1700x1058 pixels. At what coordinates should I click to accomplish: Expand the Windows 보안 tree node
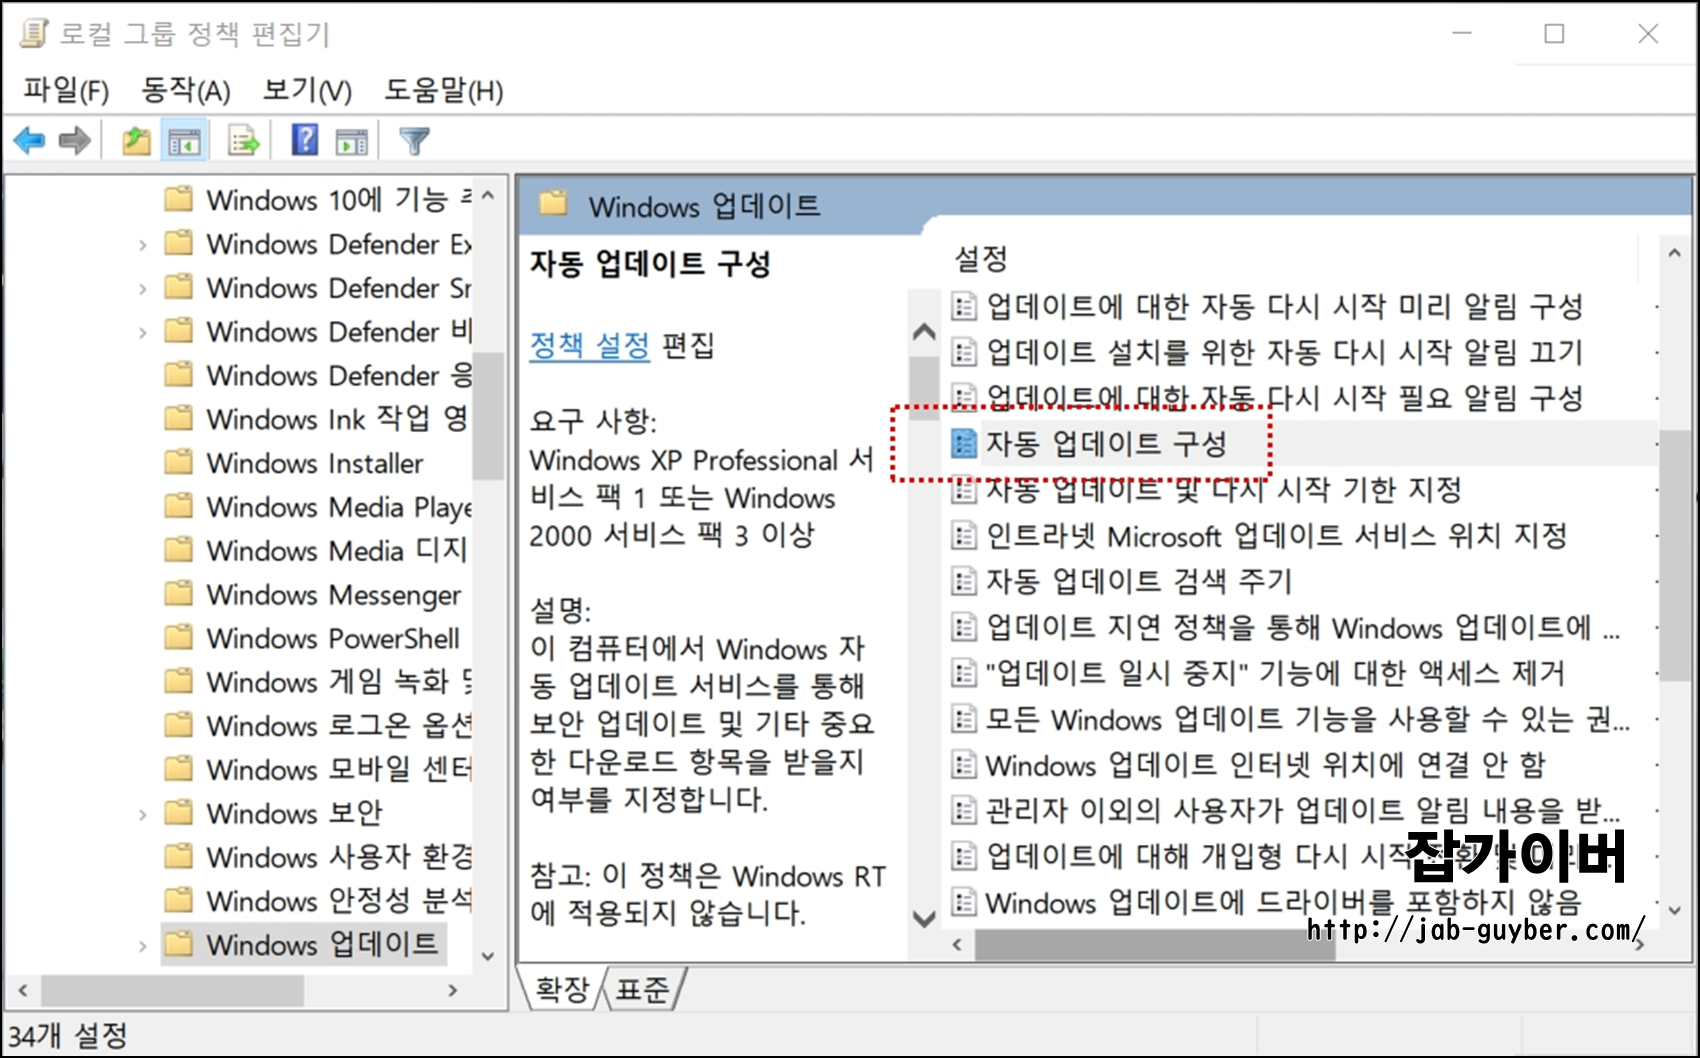coord(142,814)
